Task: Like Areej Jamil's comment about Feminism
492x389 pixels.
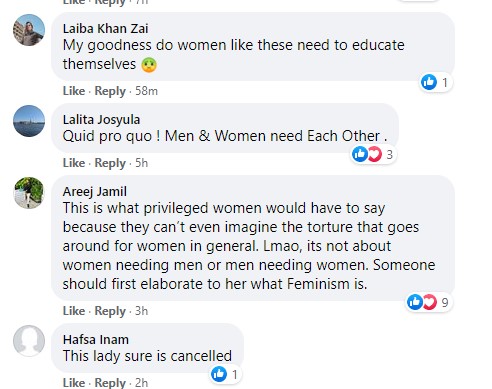Action: [74, 311]
